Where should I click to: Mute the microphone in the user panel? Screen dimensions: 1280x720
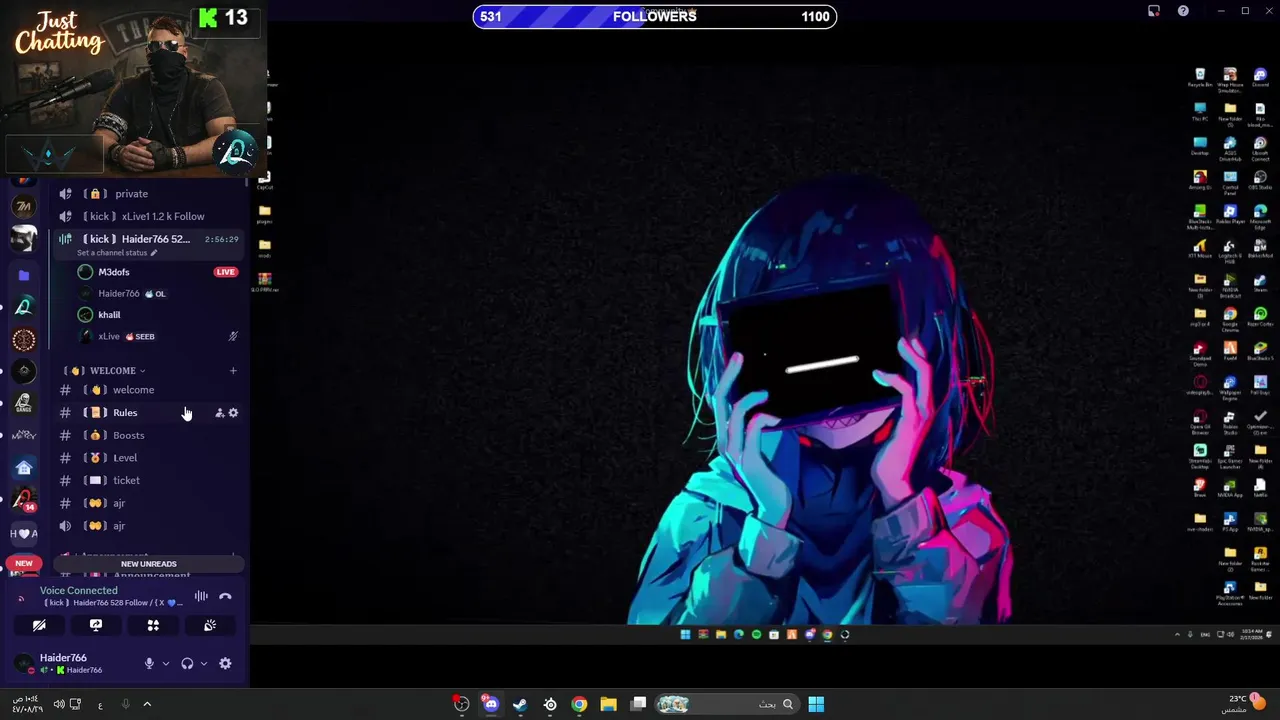point(149,664)
